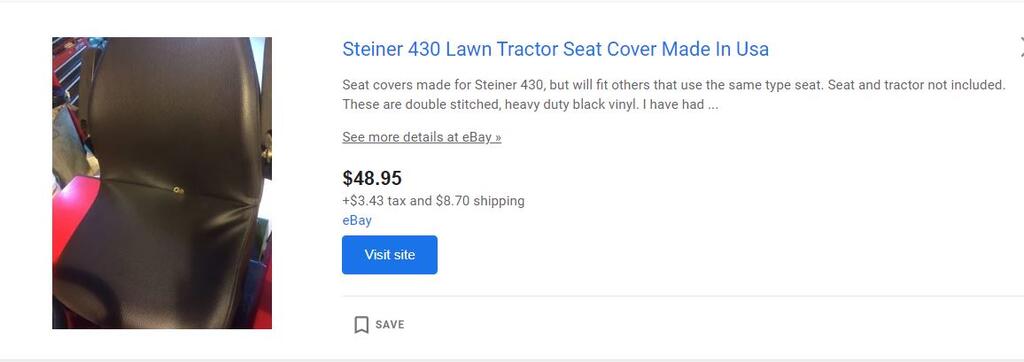Click the $48.95 price text
Screen dimensions: 1024x362
(x=372, y=178)
